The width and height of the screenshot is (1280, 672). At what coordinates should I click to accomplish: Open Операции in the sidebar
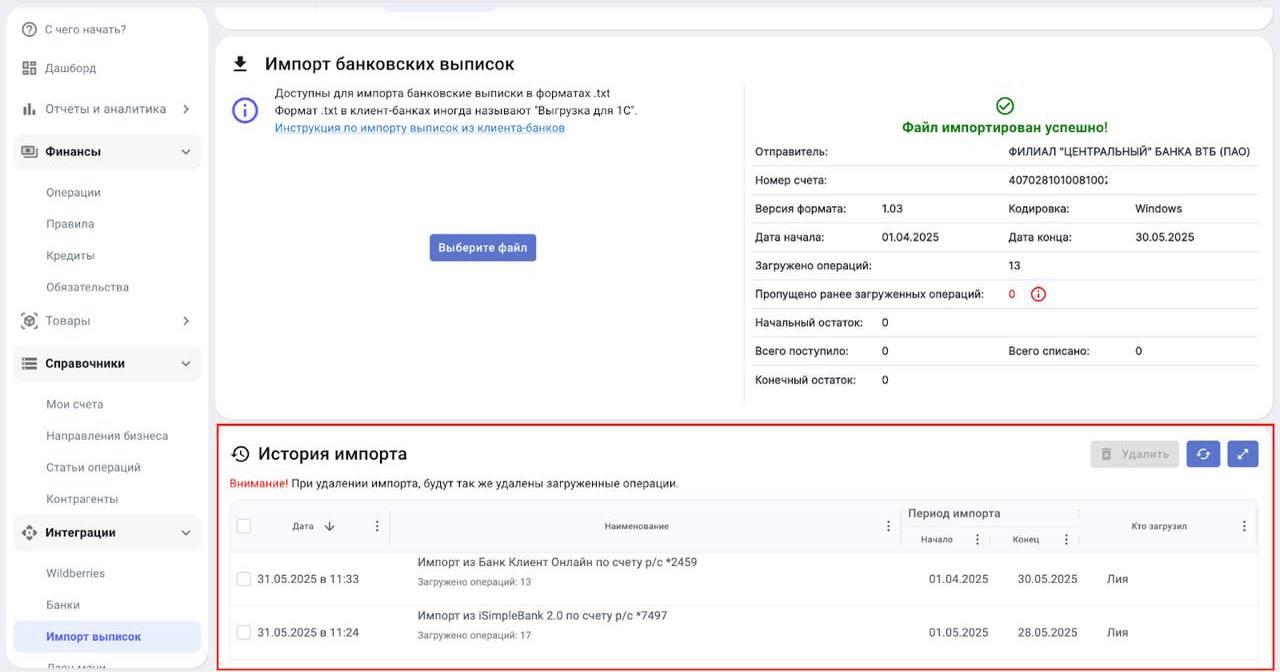(73, 192)
